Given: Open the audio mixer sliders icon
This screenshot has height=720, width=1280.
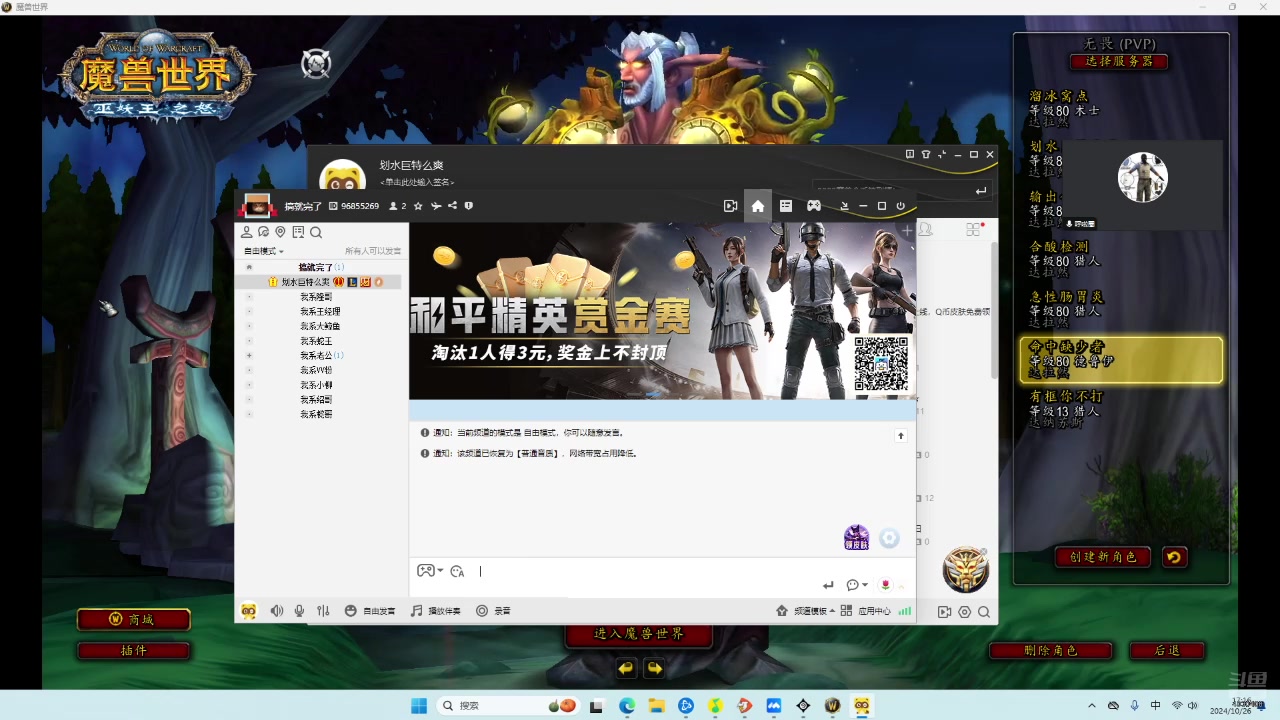Looking at the screenshot, I should [x=323, y=611].
